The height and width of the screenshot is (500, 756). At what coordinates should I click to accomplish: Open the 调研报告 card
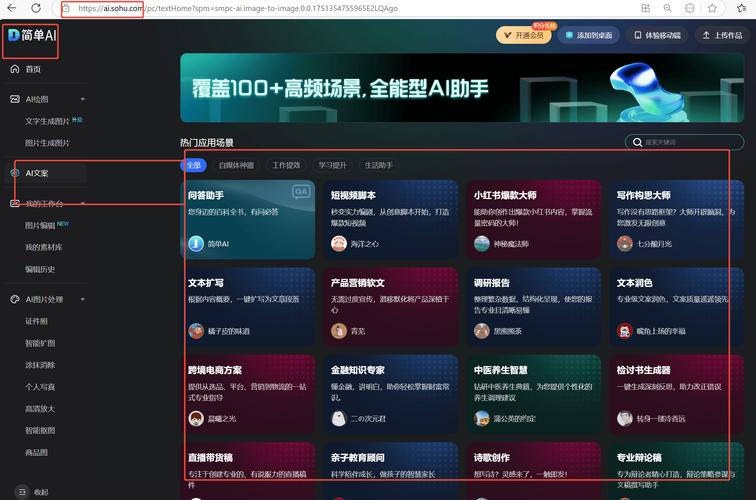[534, 307]
